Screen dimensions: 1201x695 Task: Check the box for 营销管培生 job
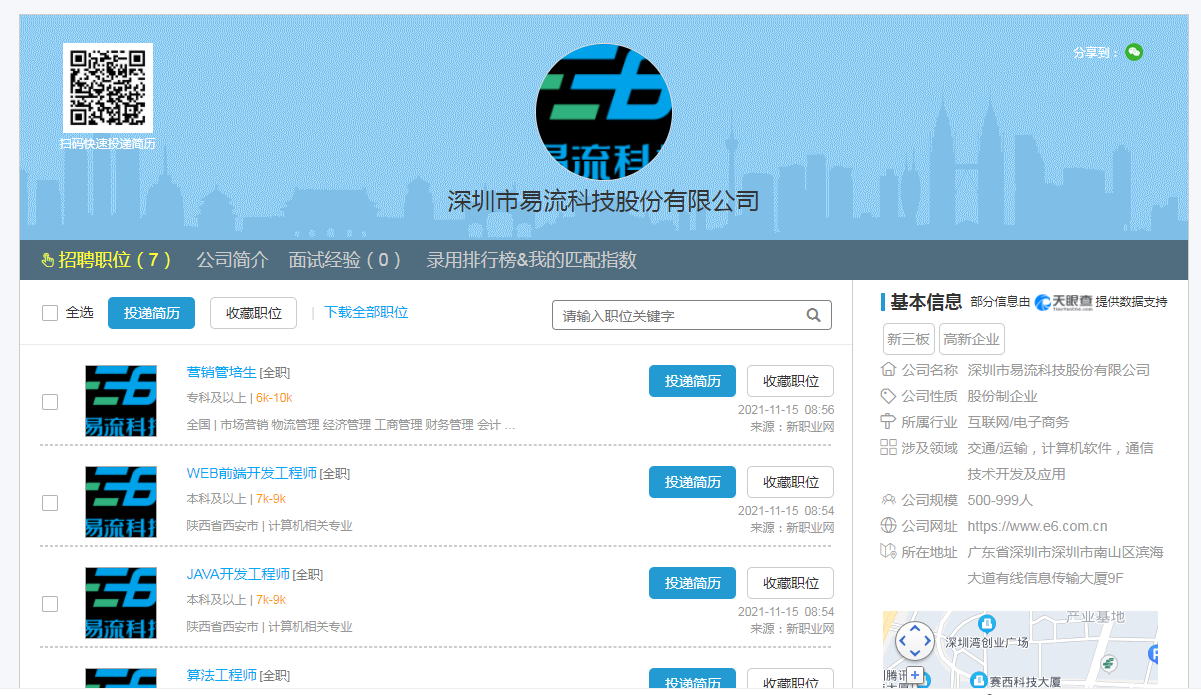click(x=50, y=402)
